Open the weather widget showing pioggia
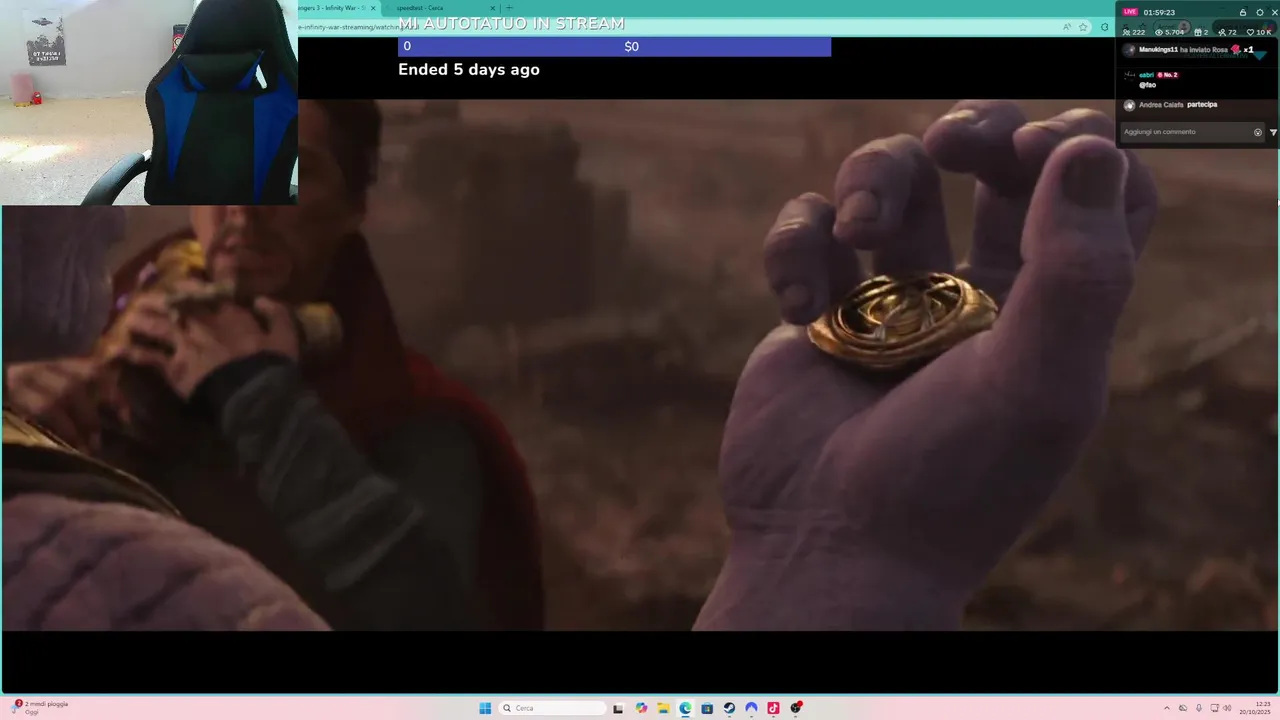Image resolution: width=1280 pixels, height=720 pixels. [x=40, y=707]
